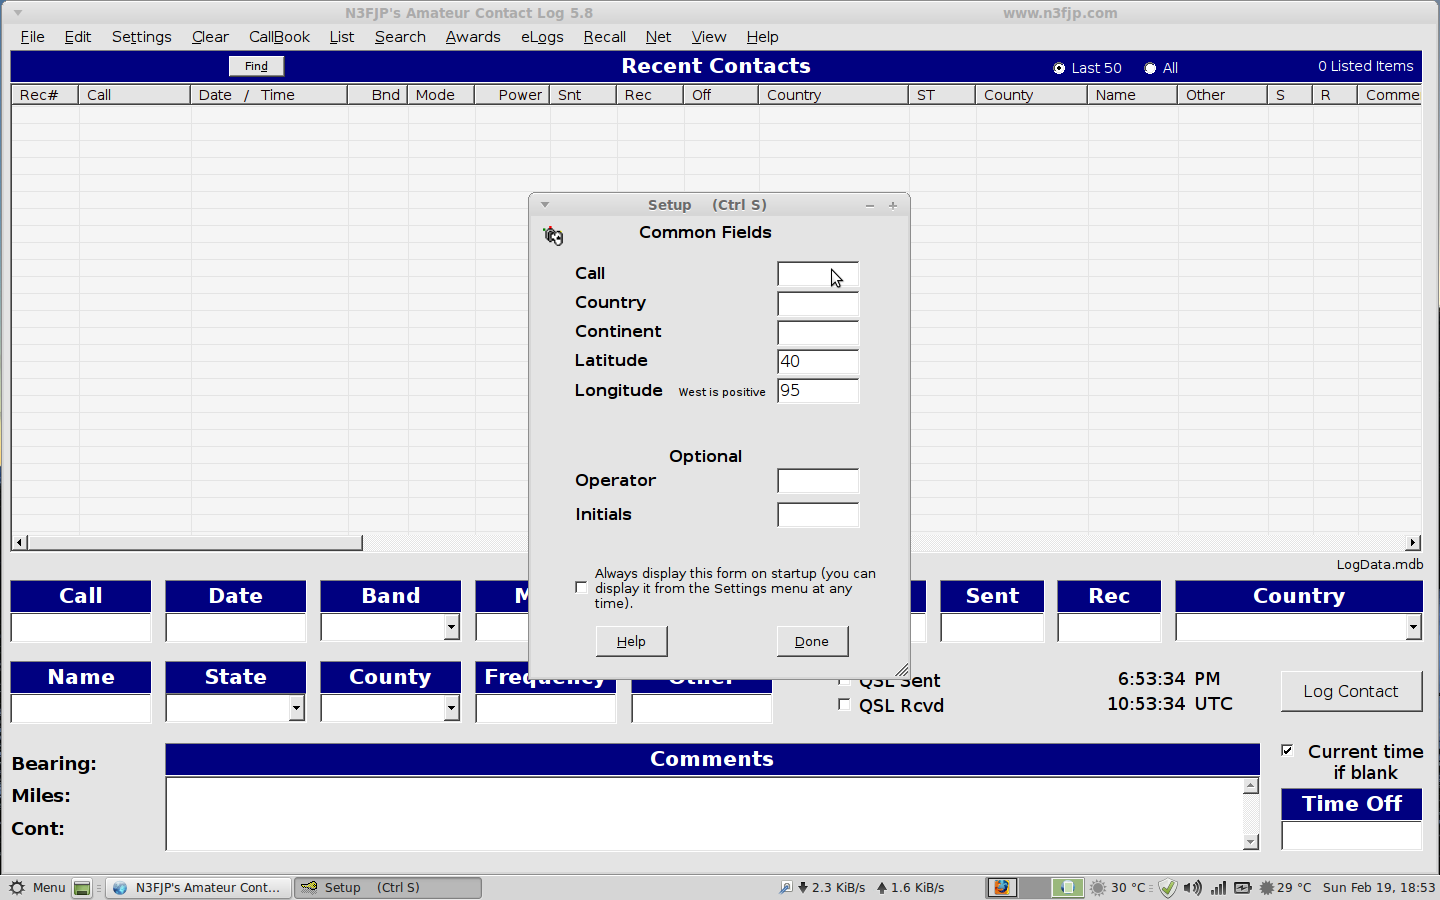
Task: Open the Help menu in menu bar
Action: click(x=762, y=37)
